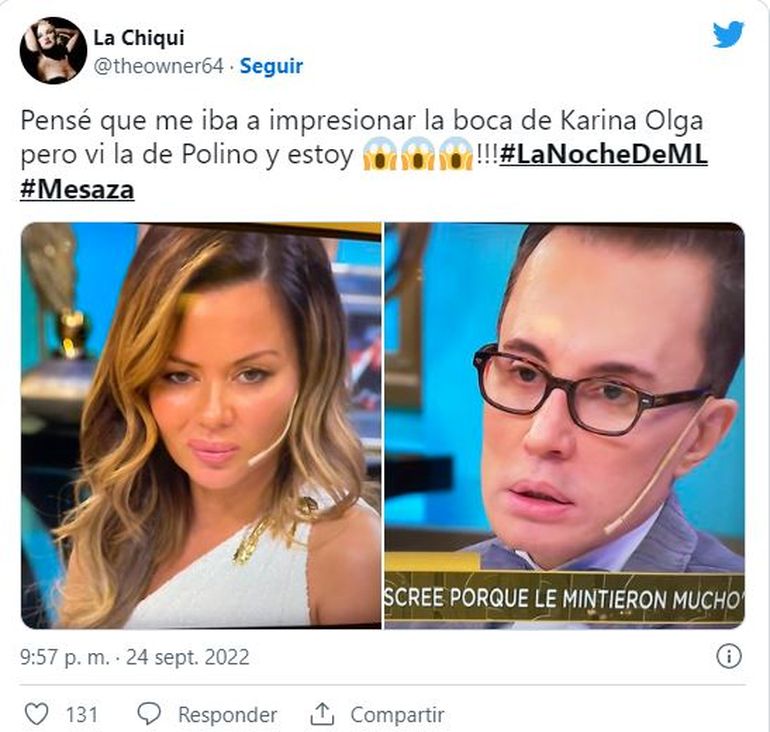Click the 131 likes count
Viewport: 770px width, 732px height.
tap(82, 714)
